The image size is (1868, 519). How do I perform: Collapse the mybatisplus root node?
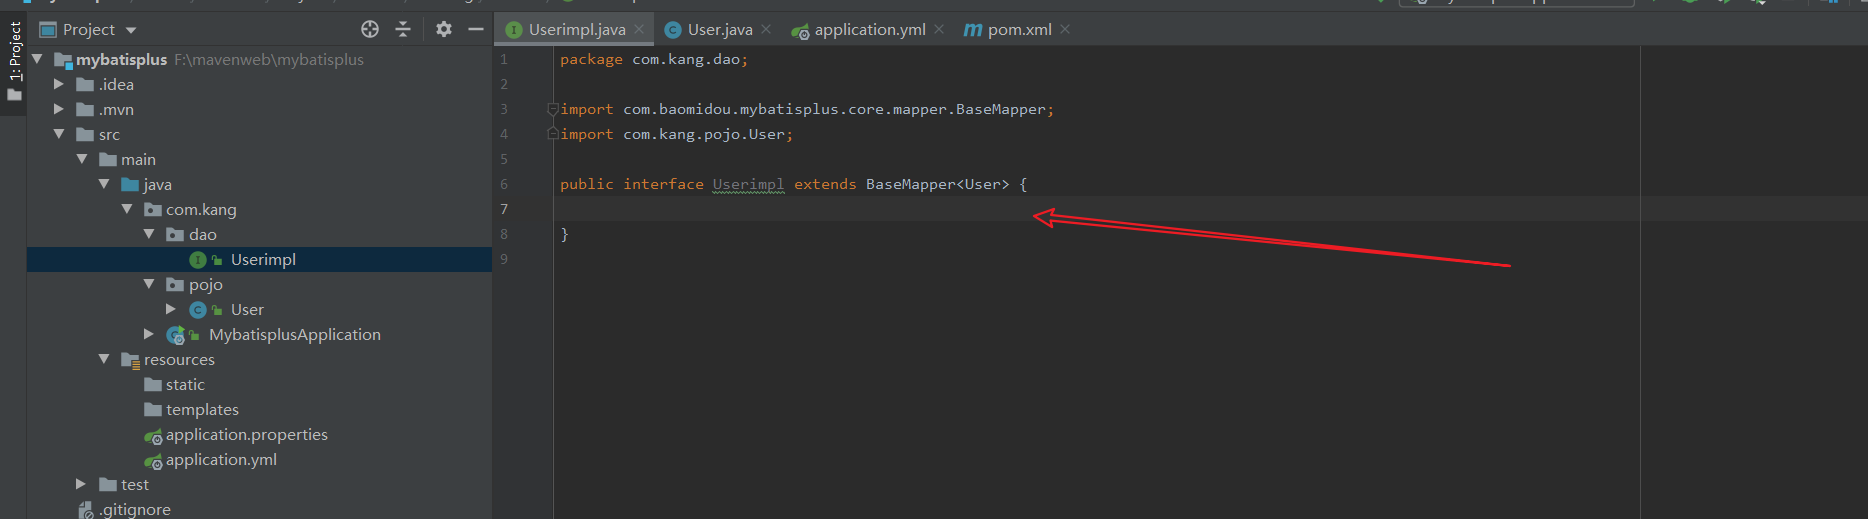coord(37,59)
